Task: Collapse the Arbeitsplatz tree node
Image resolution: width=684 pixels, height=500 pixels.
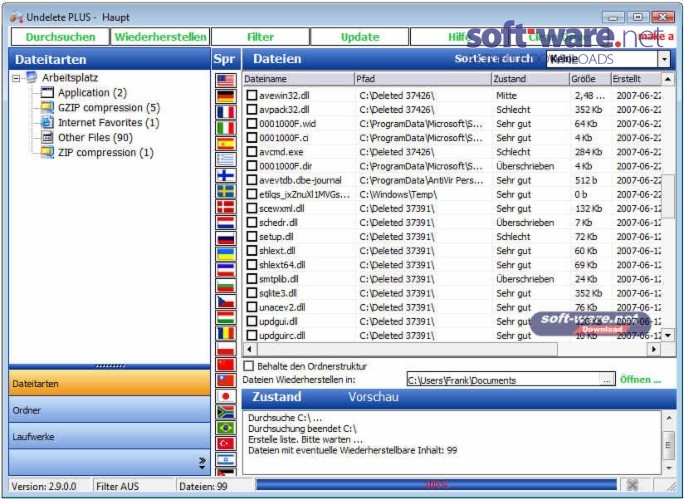Action: pos(17,79)
